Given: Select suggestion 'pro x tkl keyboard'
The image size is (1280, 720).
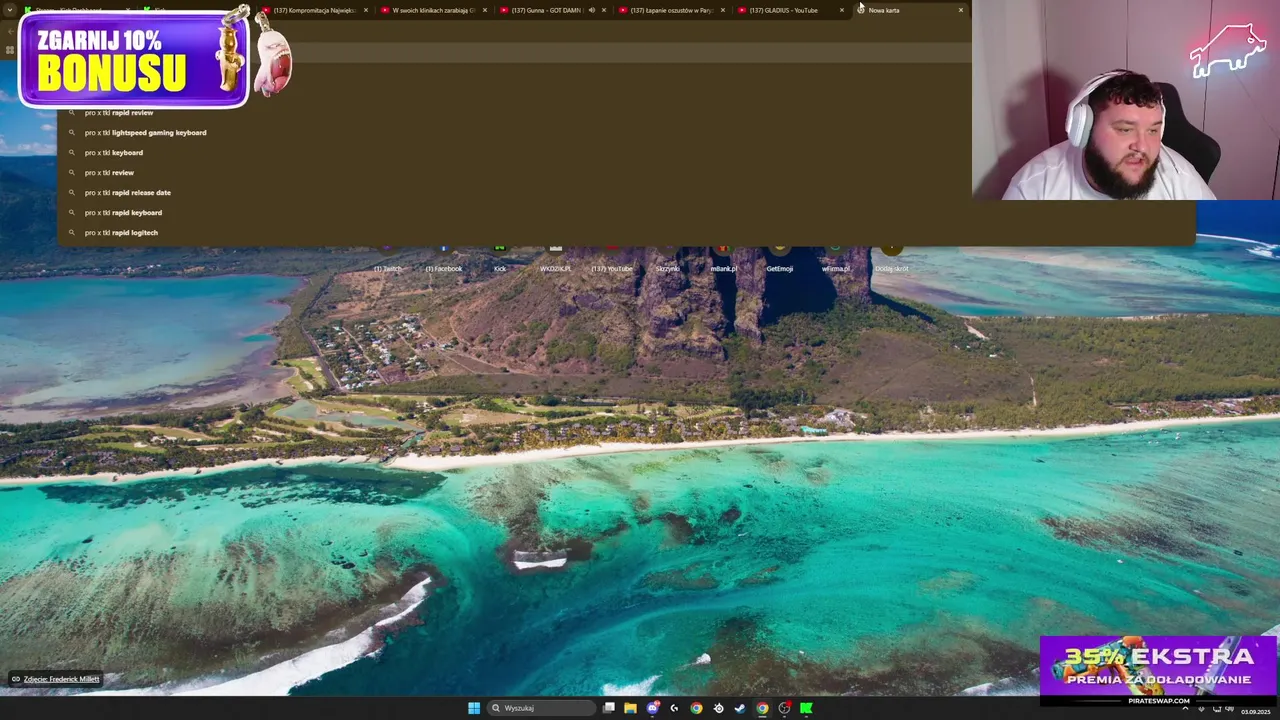Looking at the screenshot, I should point(626,153).
